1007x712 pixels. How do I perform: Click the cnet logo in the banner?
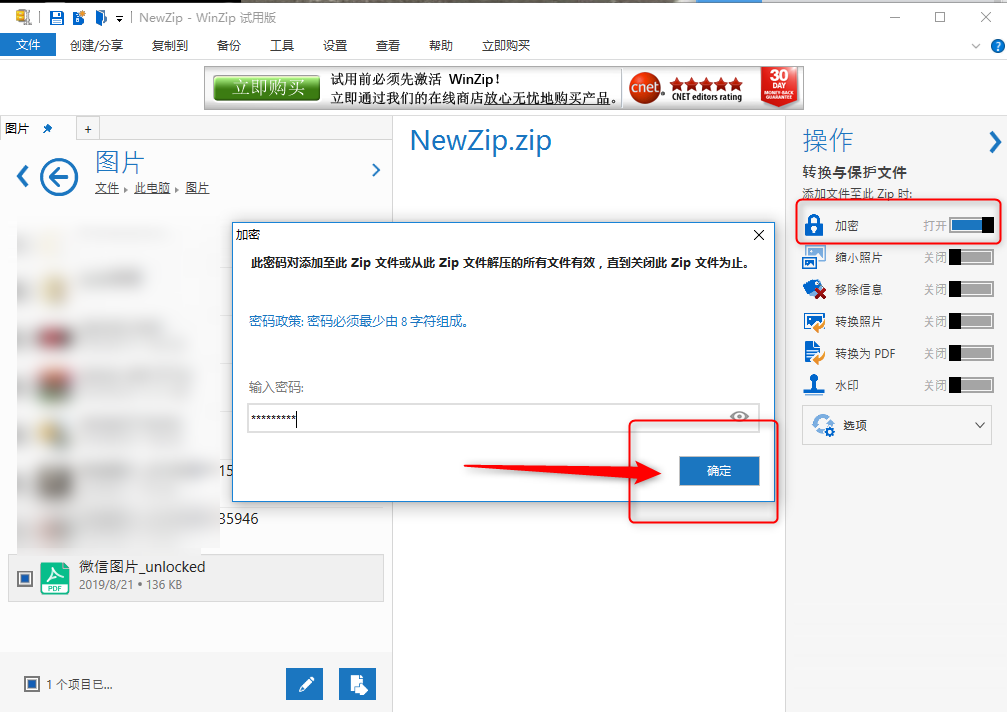[645, 88]
